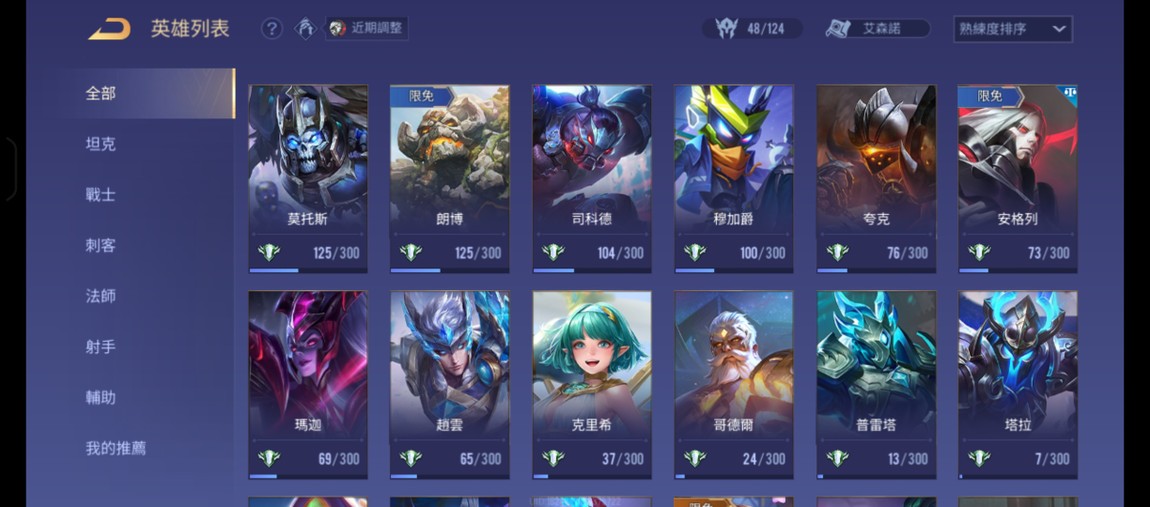Switch to the 刺客 category
The image size is (1150, 507).
point(100,245)
